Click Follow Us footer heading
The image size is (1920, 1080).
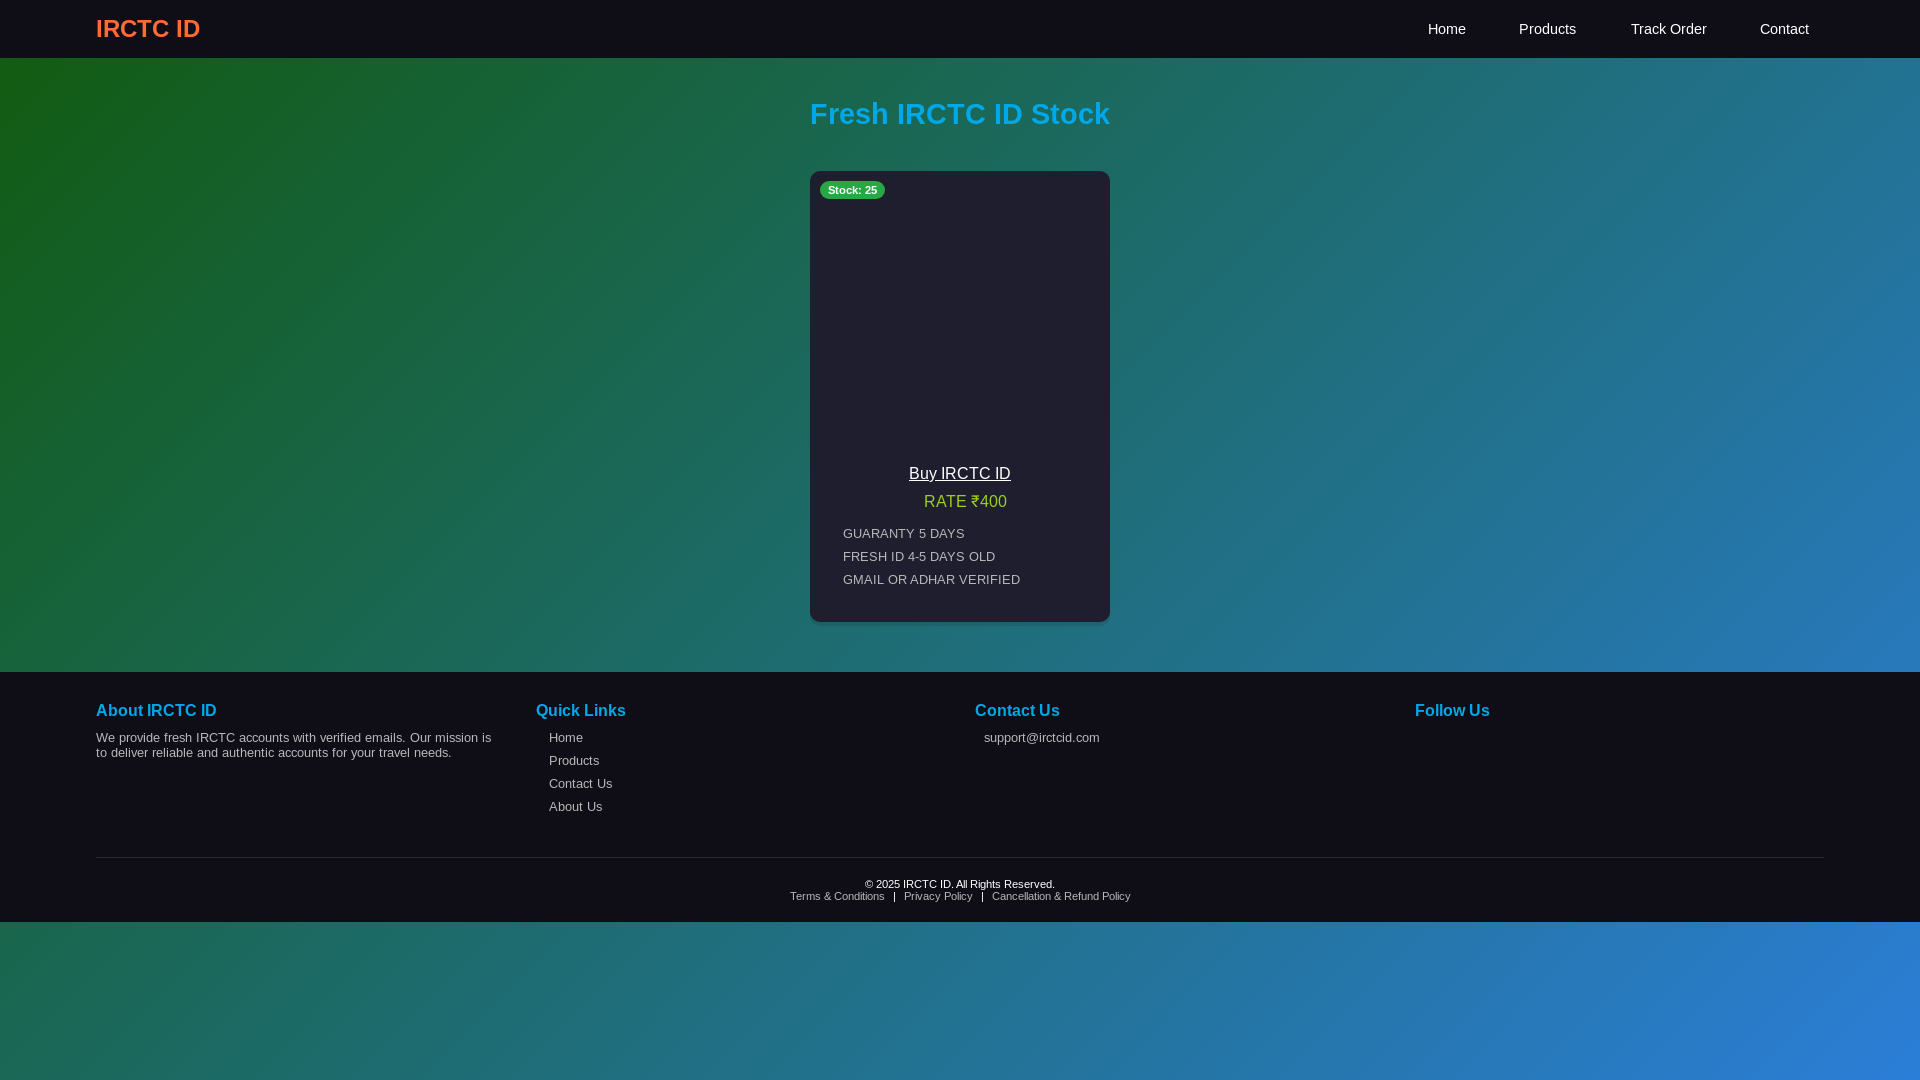click(x=1452, y=711)
